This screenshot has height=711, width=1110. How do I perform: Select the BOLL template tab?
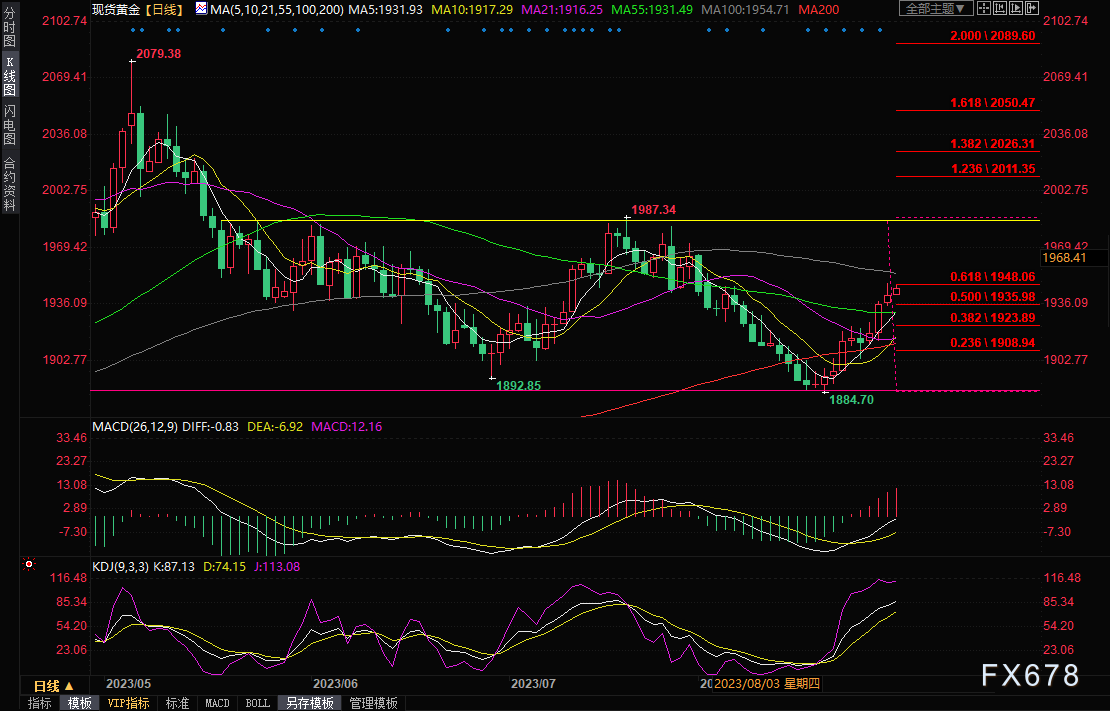[x=257, y=703]
